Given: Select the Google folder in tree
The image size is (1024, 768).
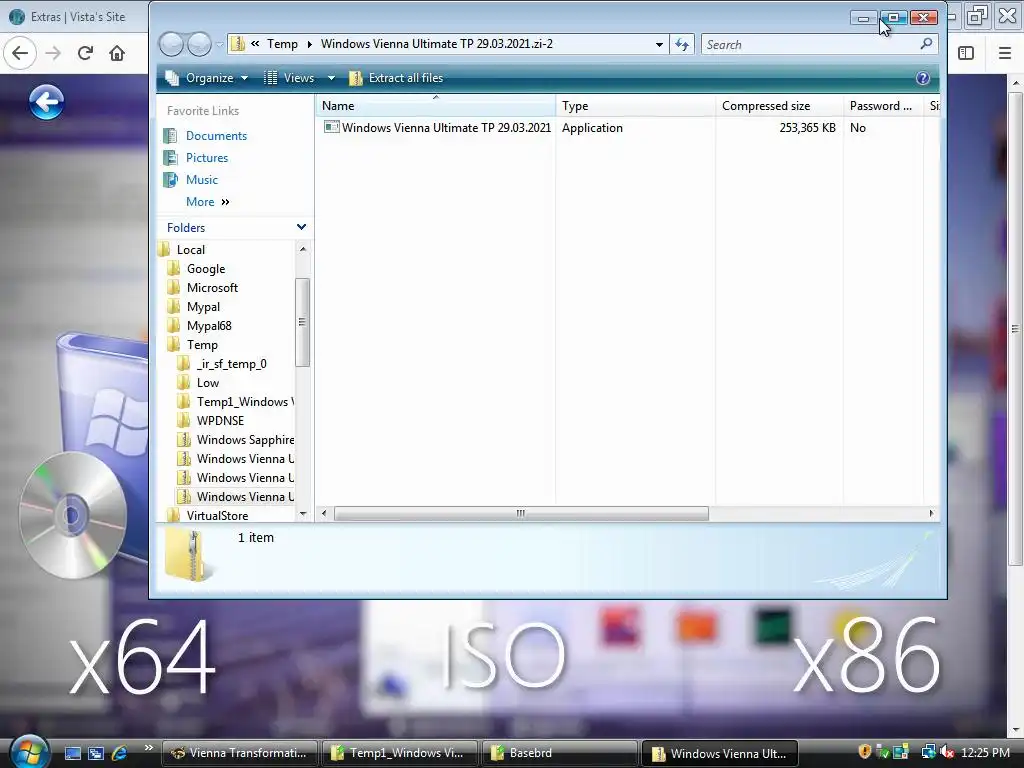Looking at the screenshot, I should tap(206, 268).
